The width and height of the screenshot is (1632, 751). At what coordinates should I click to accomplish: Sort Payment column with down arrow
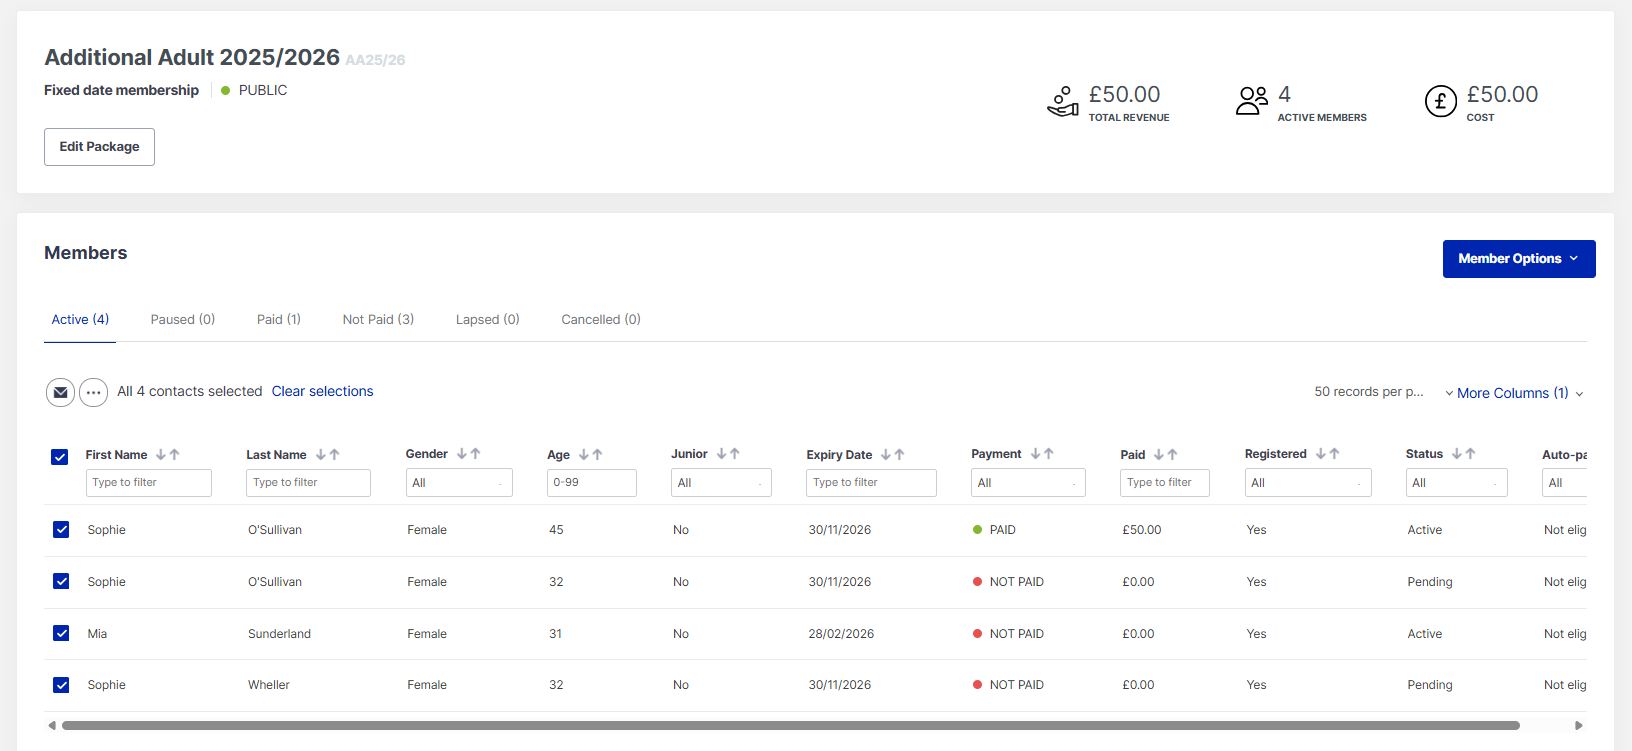point(1036,454)
